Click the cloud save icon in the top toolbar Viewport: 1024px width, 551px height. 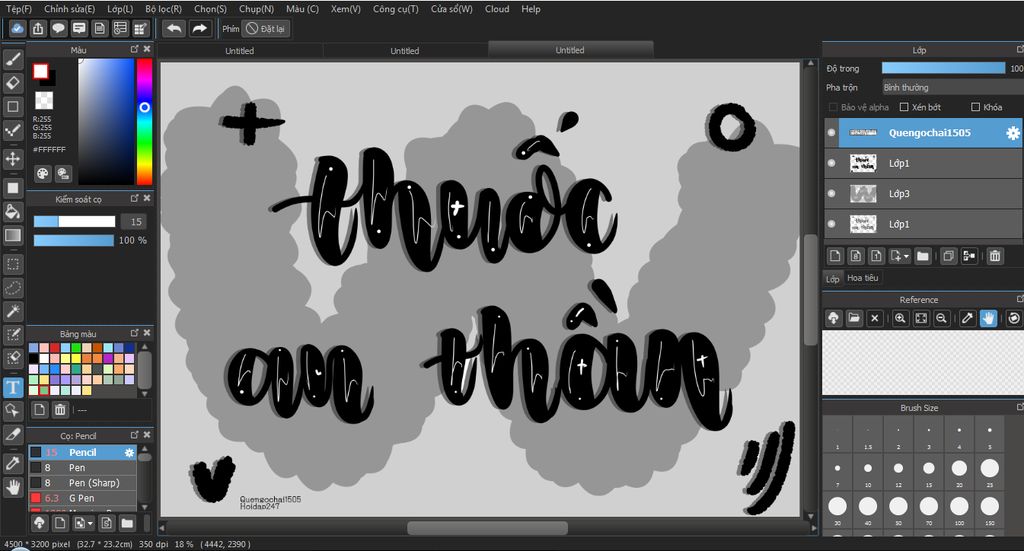click(x=18, y=28)
